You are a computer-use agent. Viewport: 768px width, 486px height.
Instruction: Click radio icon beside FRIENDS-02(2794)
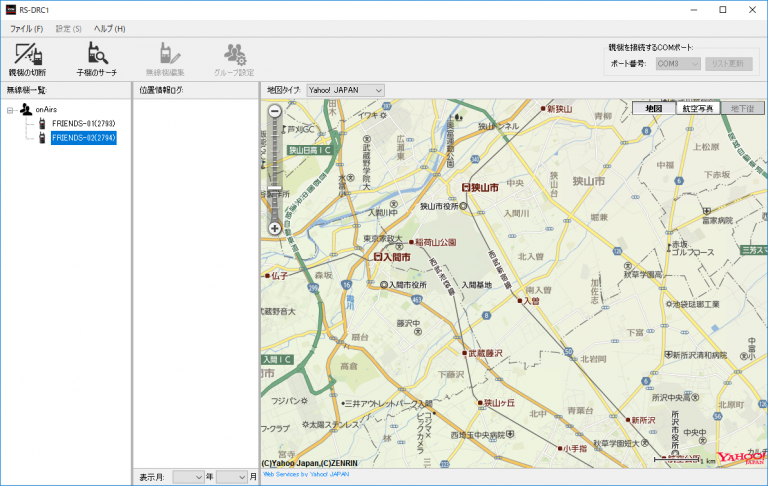click(42, 138)
